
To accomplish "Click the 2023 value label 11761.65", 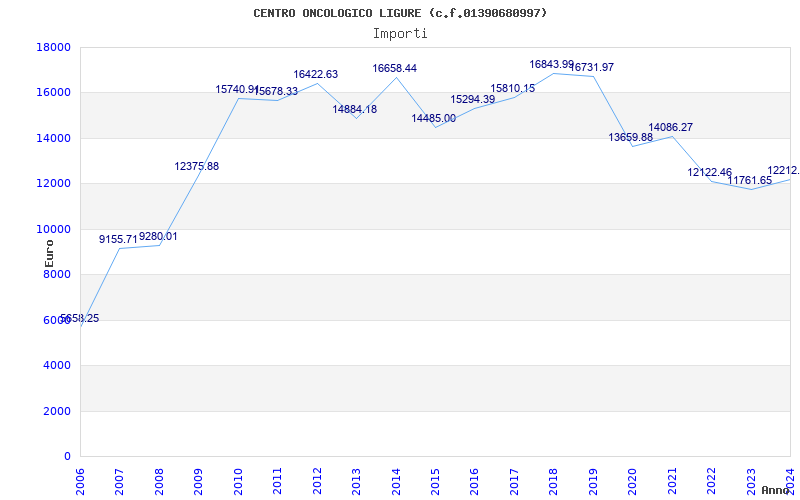I will (x=749, y=181).
